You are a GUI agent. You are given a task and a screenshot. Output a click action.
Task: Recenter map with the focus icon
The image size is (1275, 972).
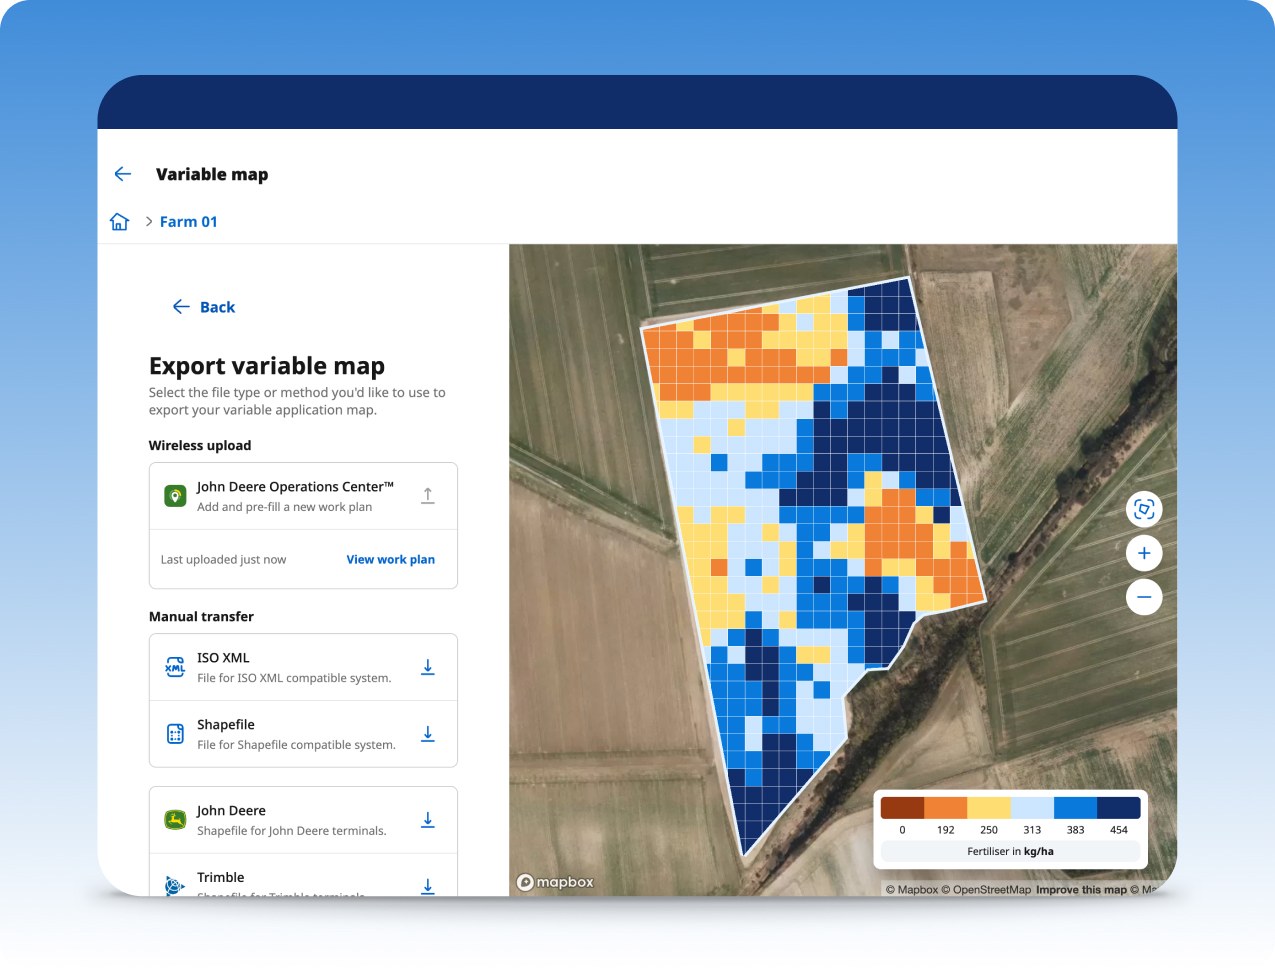click(x=1144, y=509)
